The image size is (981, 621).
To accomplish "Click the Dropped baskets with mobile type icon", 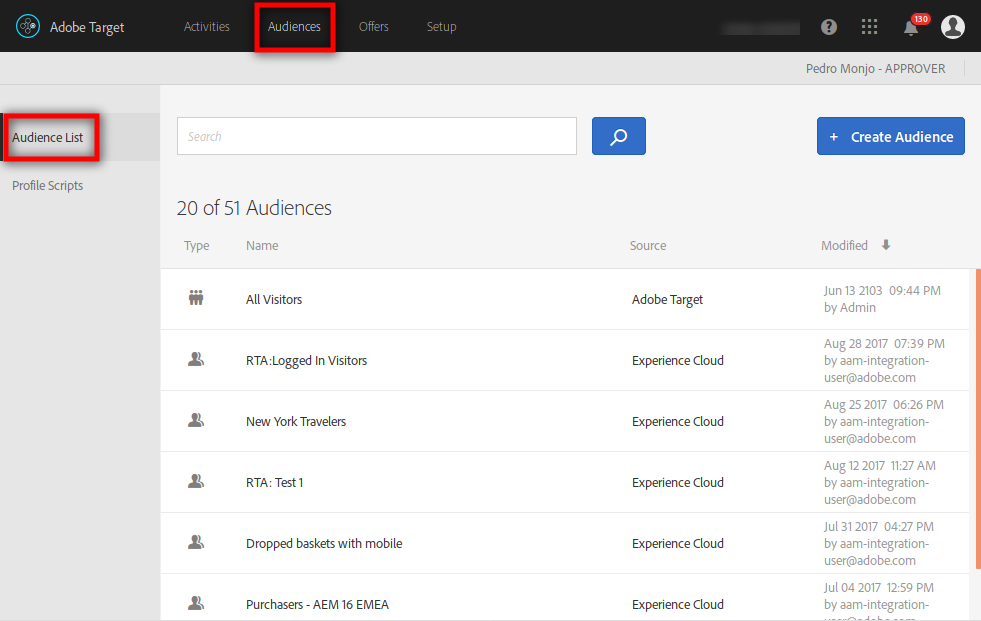I will [196, 542].
